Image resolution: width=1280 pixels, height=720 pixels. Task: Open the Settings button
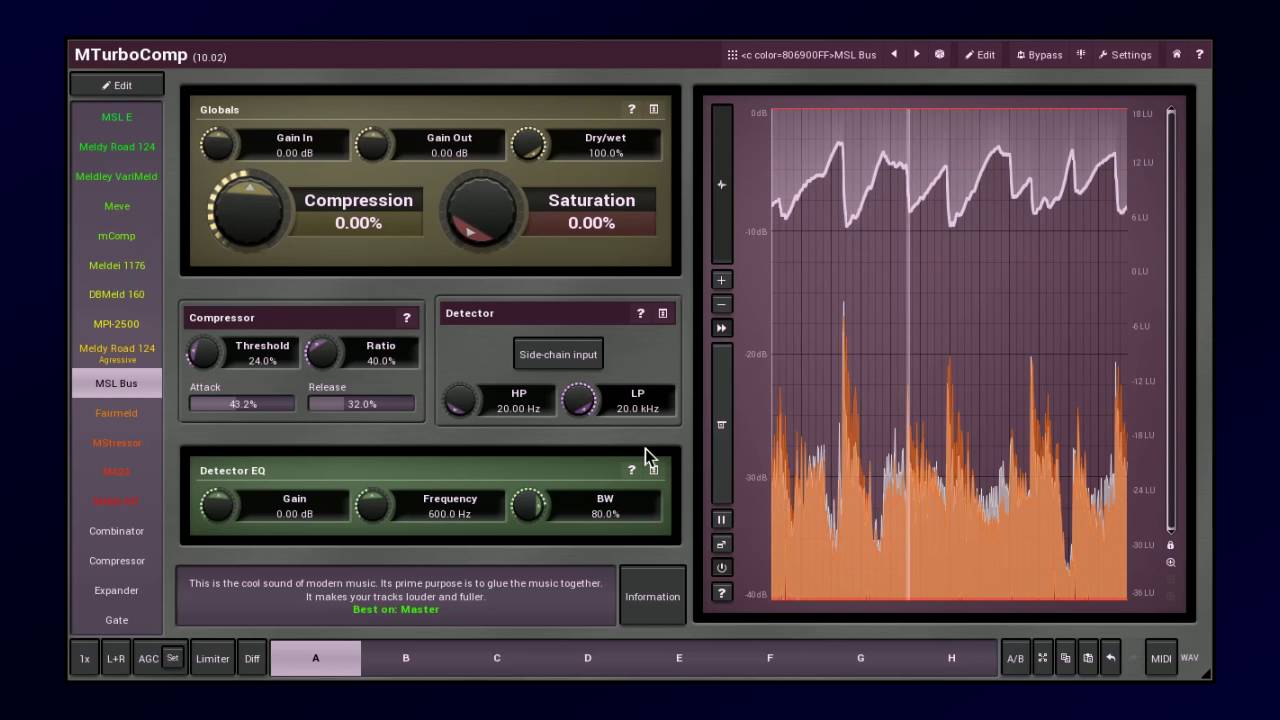(x=1125, y=55)
